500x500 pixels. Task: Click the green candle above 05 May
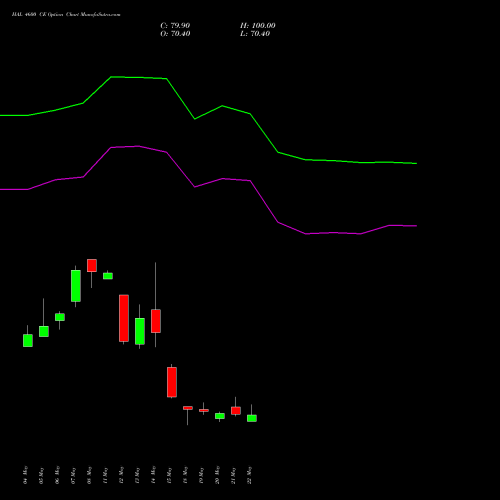click(44, 331)
